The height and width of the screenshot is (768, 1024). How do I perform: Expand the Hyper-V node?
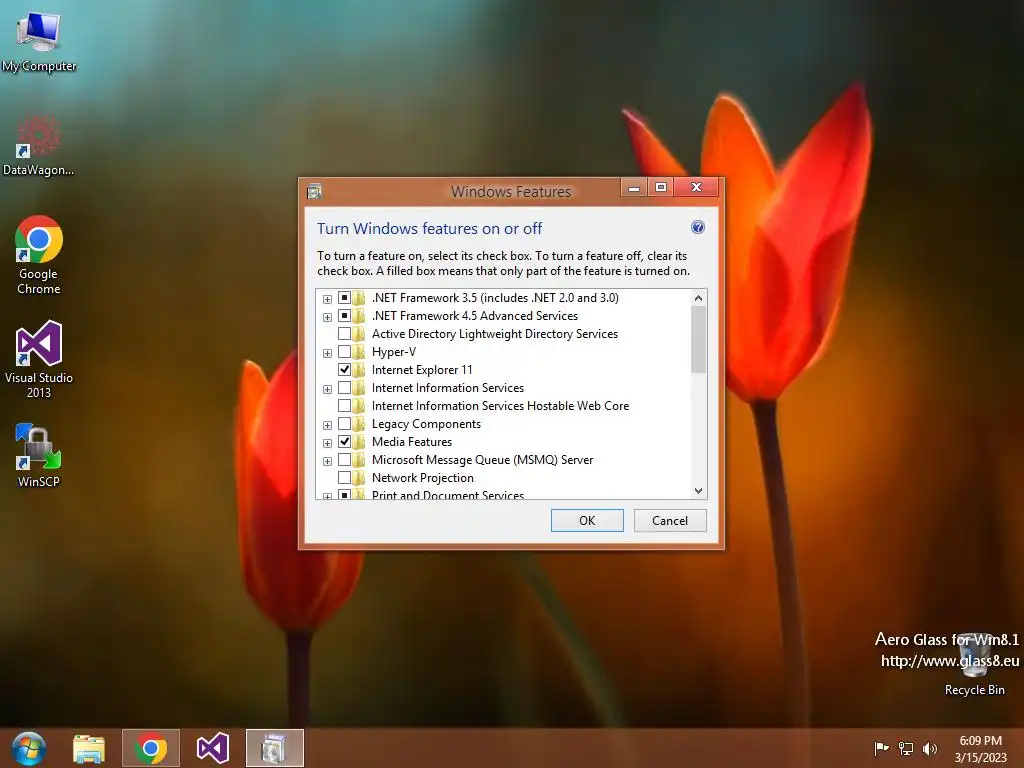(327, 353)
